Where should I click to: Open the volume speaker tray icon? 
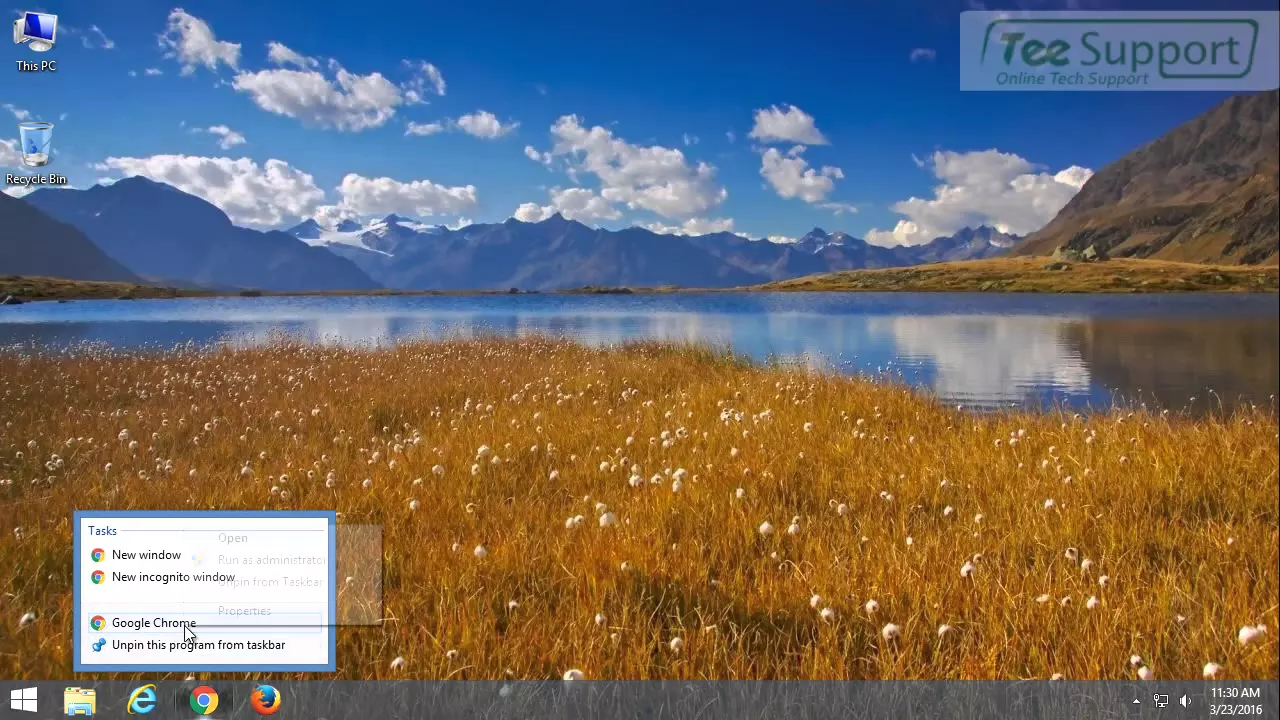click(1185, 701)
